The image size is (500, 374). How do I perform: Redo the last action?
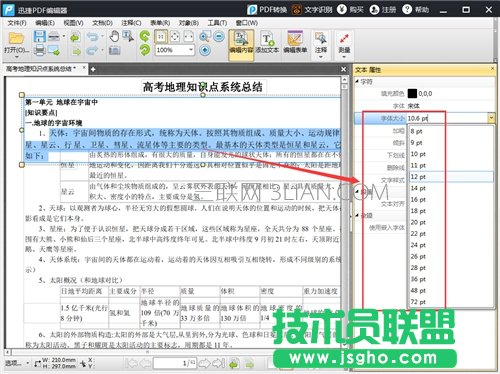click(x=92, y=51)
